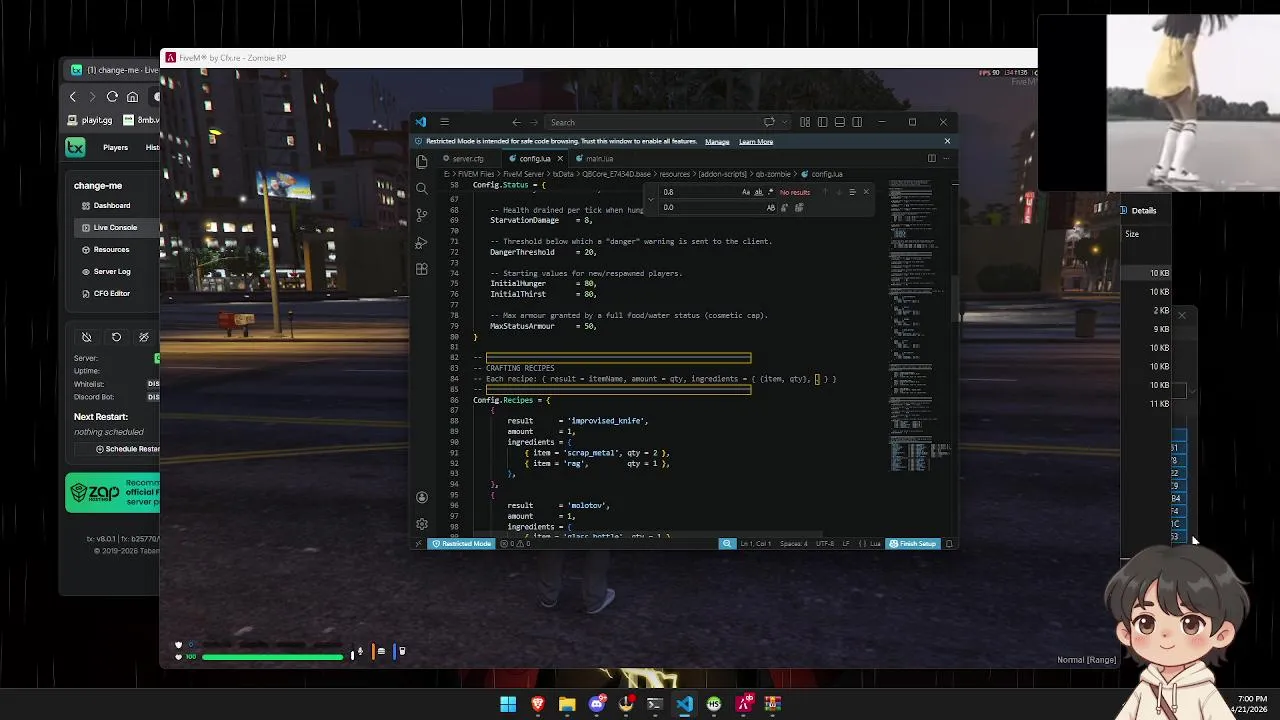The width and height of the screenshot is (1280, 720).
Task: Toggle Use Regular Expression in find widget
Action: pyautogui.click(x=770, y=192)
